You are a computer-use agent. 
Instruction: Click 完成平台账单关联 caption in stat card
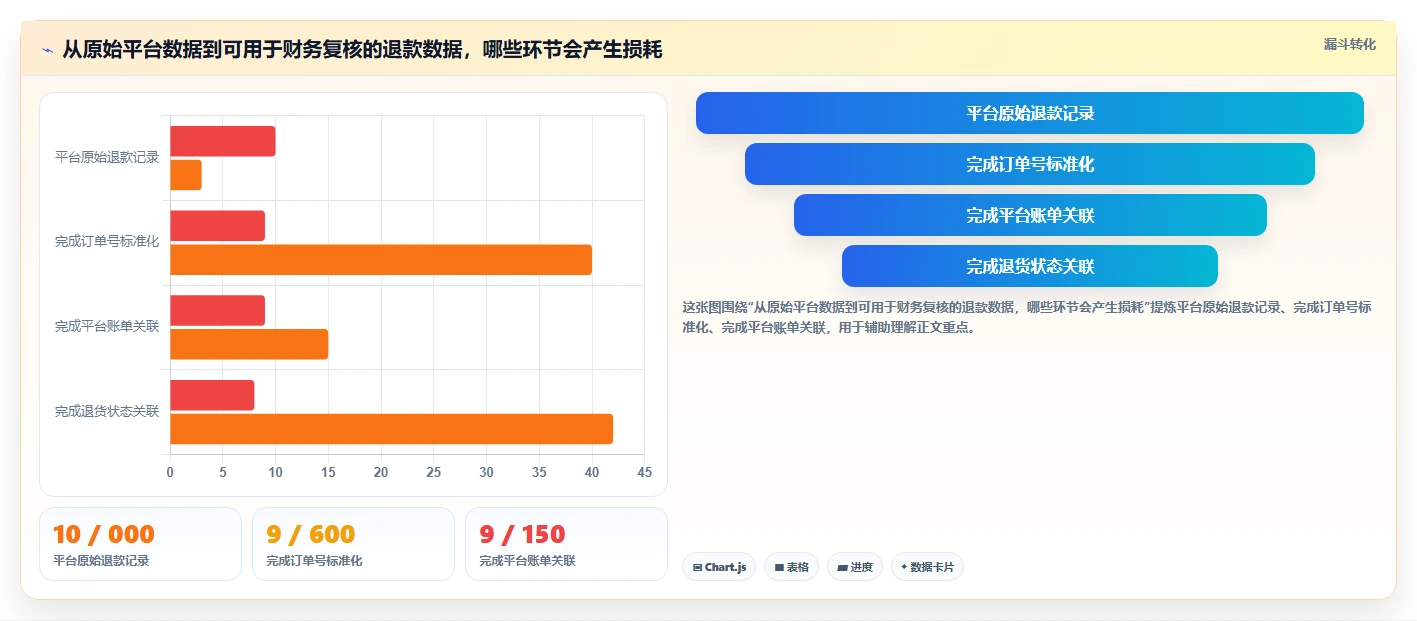coord(527,561)
